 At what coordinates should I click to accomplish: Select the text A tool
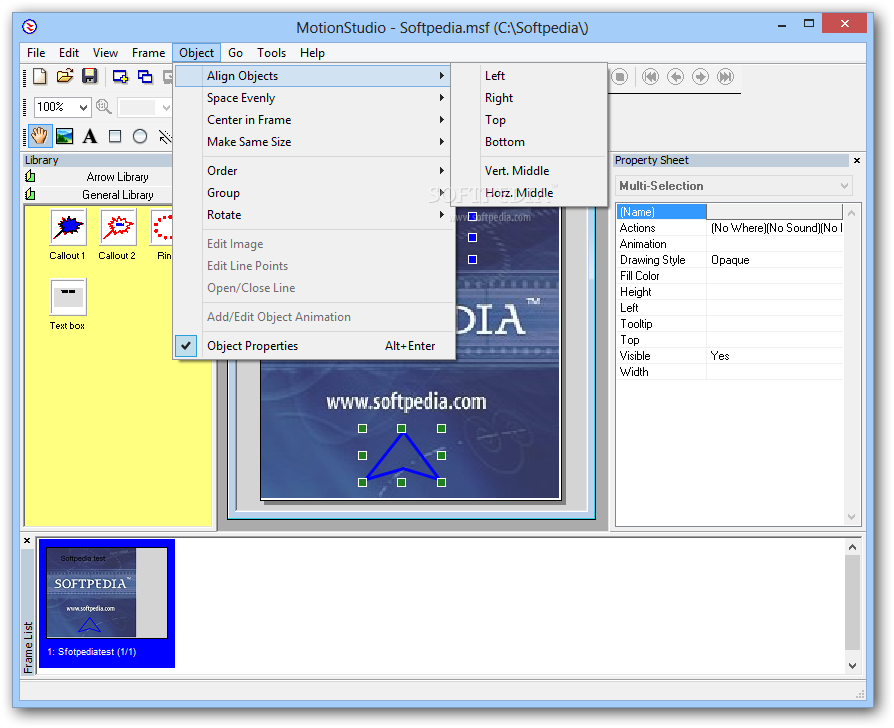(x=90, y=136)
